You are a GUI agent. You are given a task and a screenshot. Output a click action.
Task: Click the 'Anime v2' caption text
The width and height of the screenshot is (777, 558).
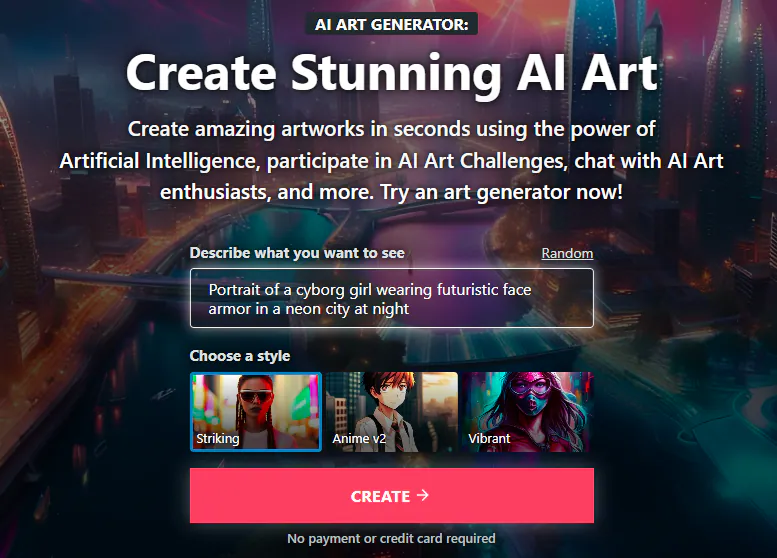359,439
